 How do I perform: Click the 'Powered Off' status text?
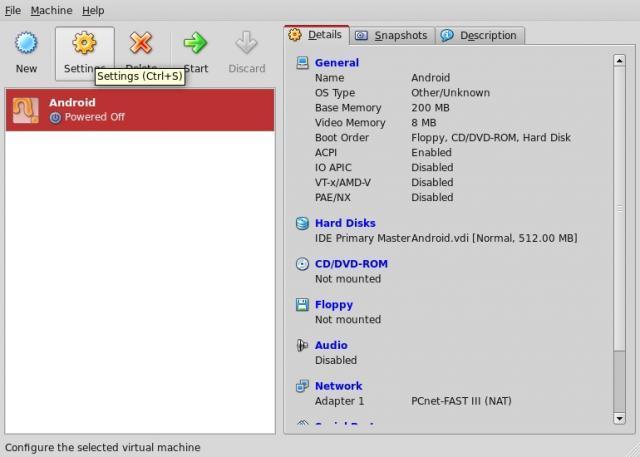pyautogui.click(x=95, y=117)
